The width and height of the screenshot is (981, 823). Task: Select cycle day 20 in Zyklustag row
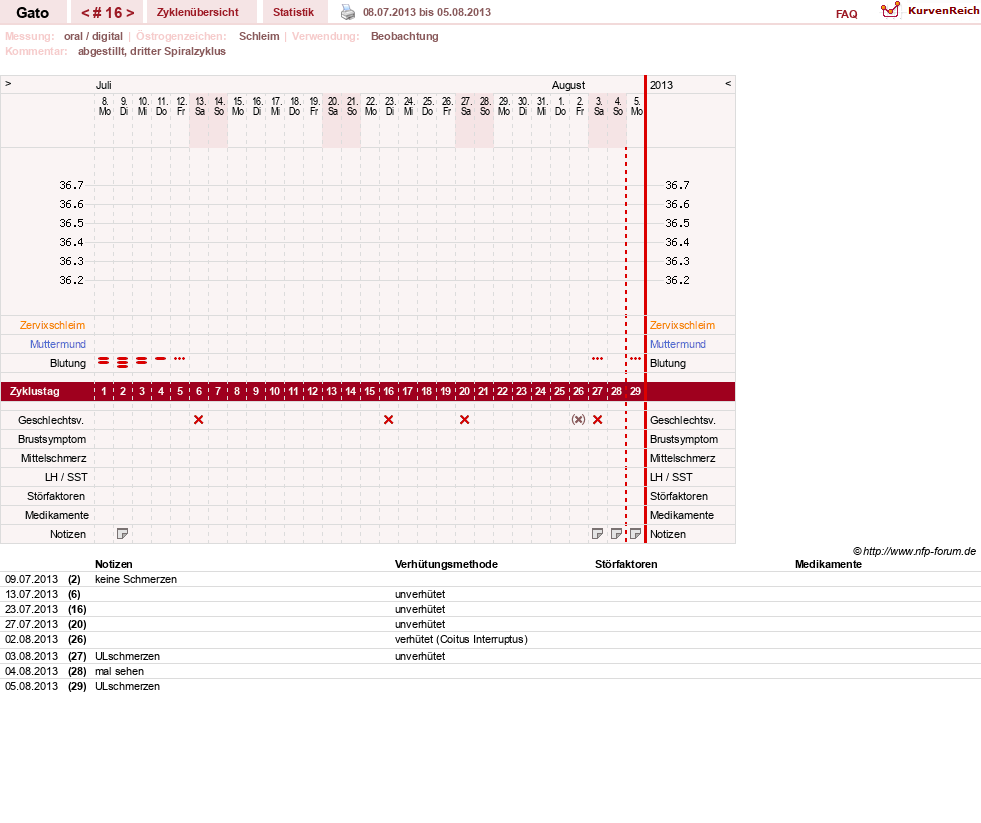[x=464, y=391]
